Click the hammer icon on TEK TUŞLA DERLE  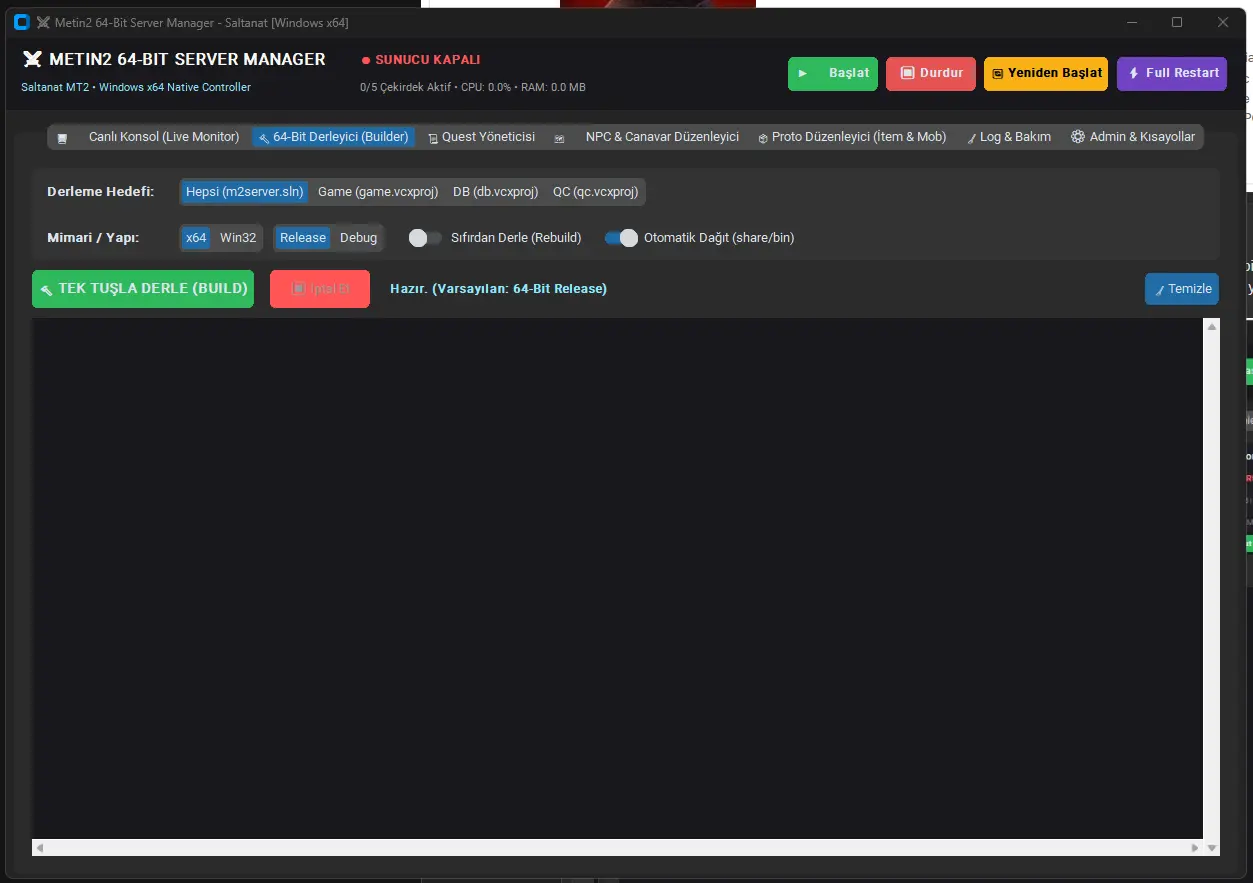click(x=46, y=289)
